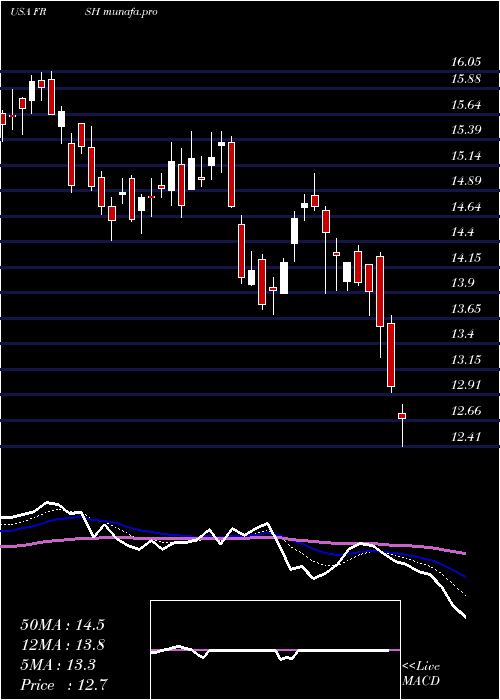500x700 pixels.
Task: Click the <<Live MACD label
Action: click(x=421, y=674)
